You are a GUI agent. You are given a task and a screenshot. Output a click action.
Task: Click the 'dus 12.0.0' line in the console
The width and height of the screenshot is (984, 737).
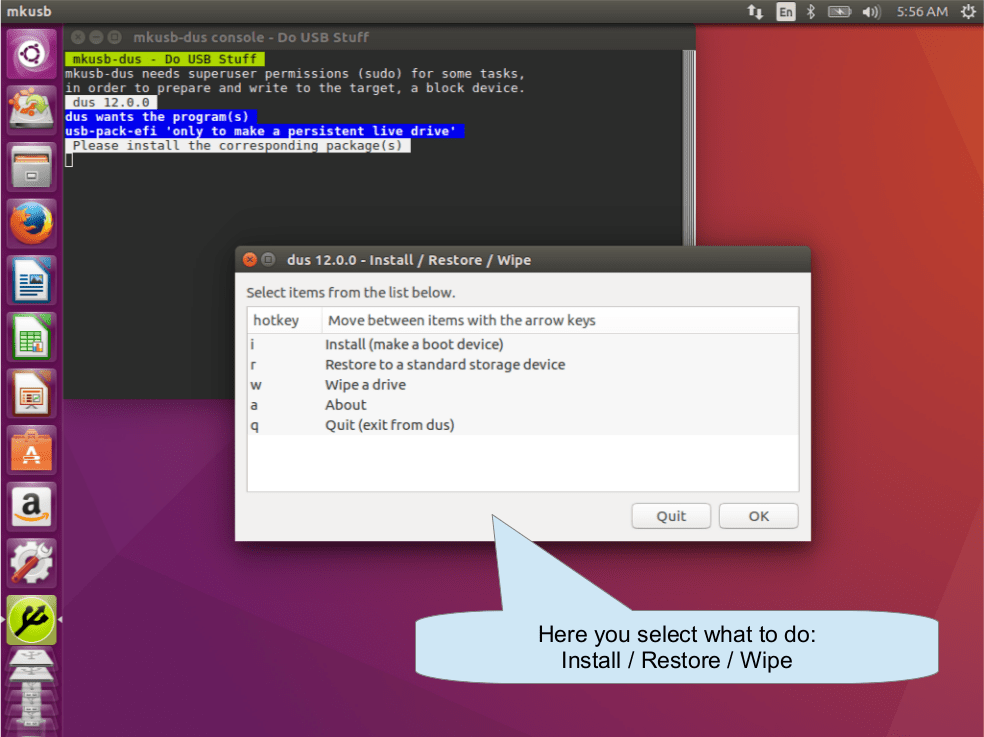click(x=111, y=102)
